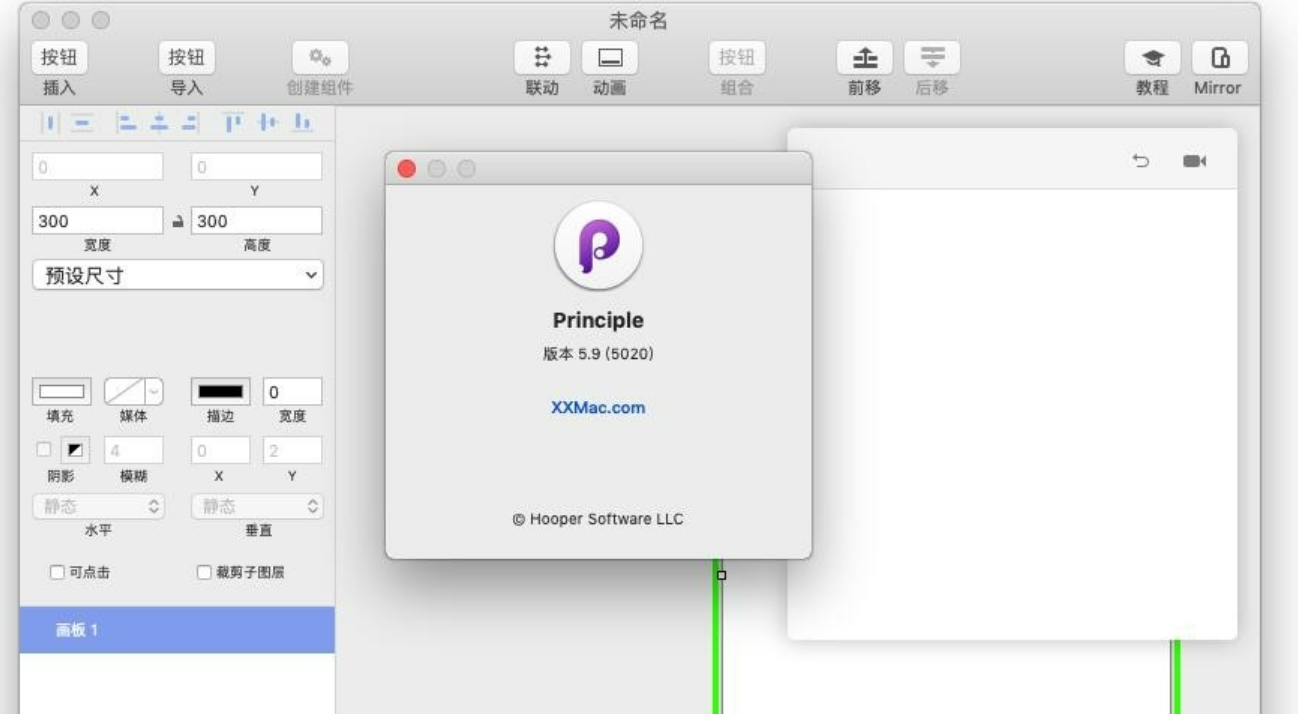The width and height of the screenshot is (1298, 714).
Task: Click the Principle logo in About dialog
Action: pos(598,246)
